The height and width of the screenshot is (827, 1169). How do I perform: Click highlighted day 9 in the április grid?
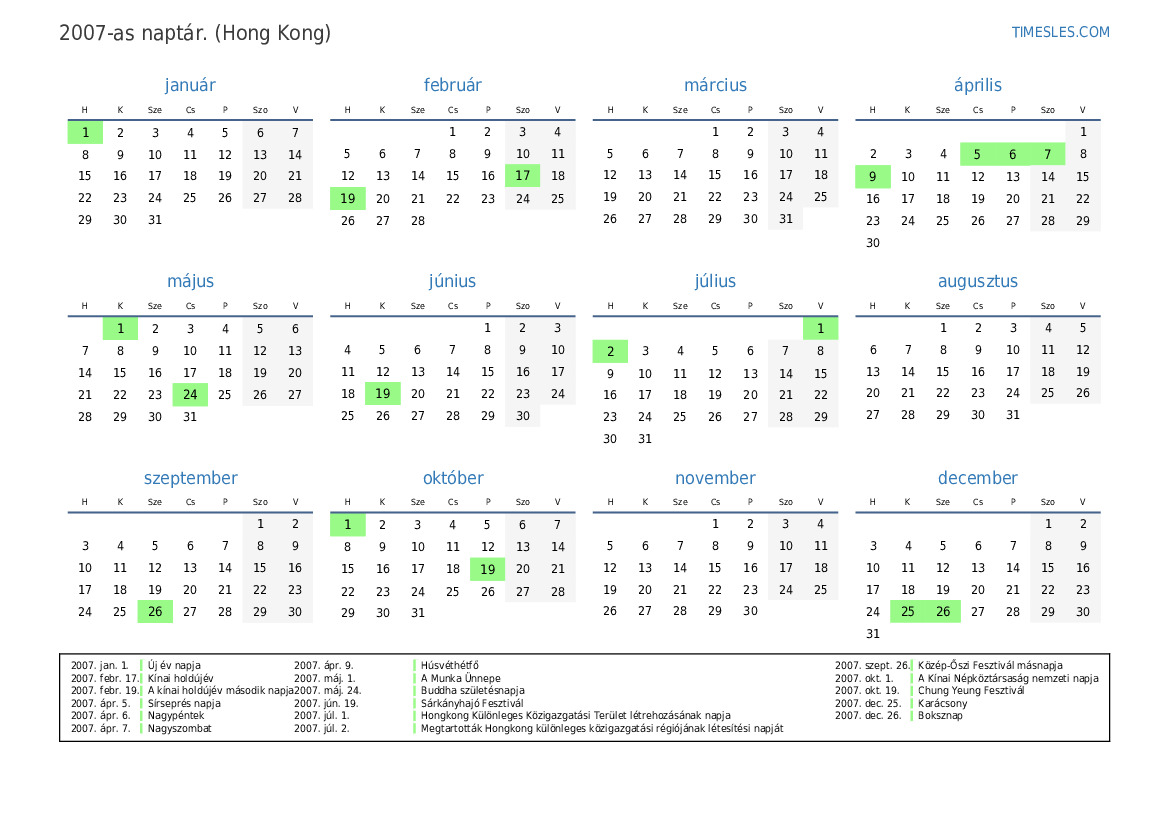click(872, 177)
